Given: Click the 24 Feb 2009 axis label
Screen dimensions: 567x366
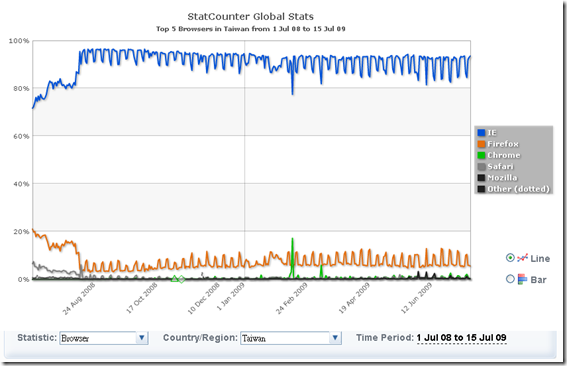Looking at the screenshot, I should (291, 298).
